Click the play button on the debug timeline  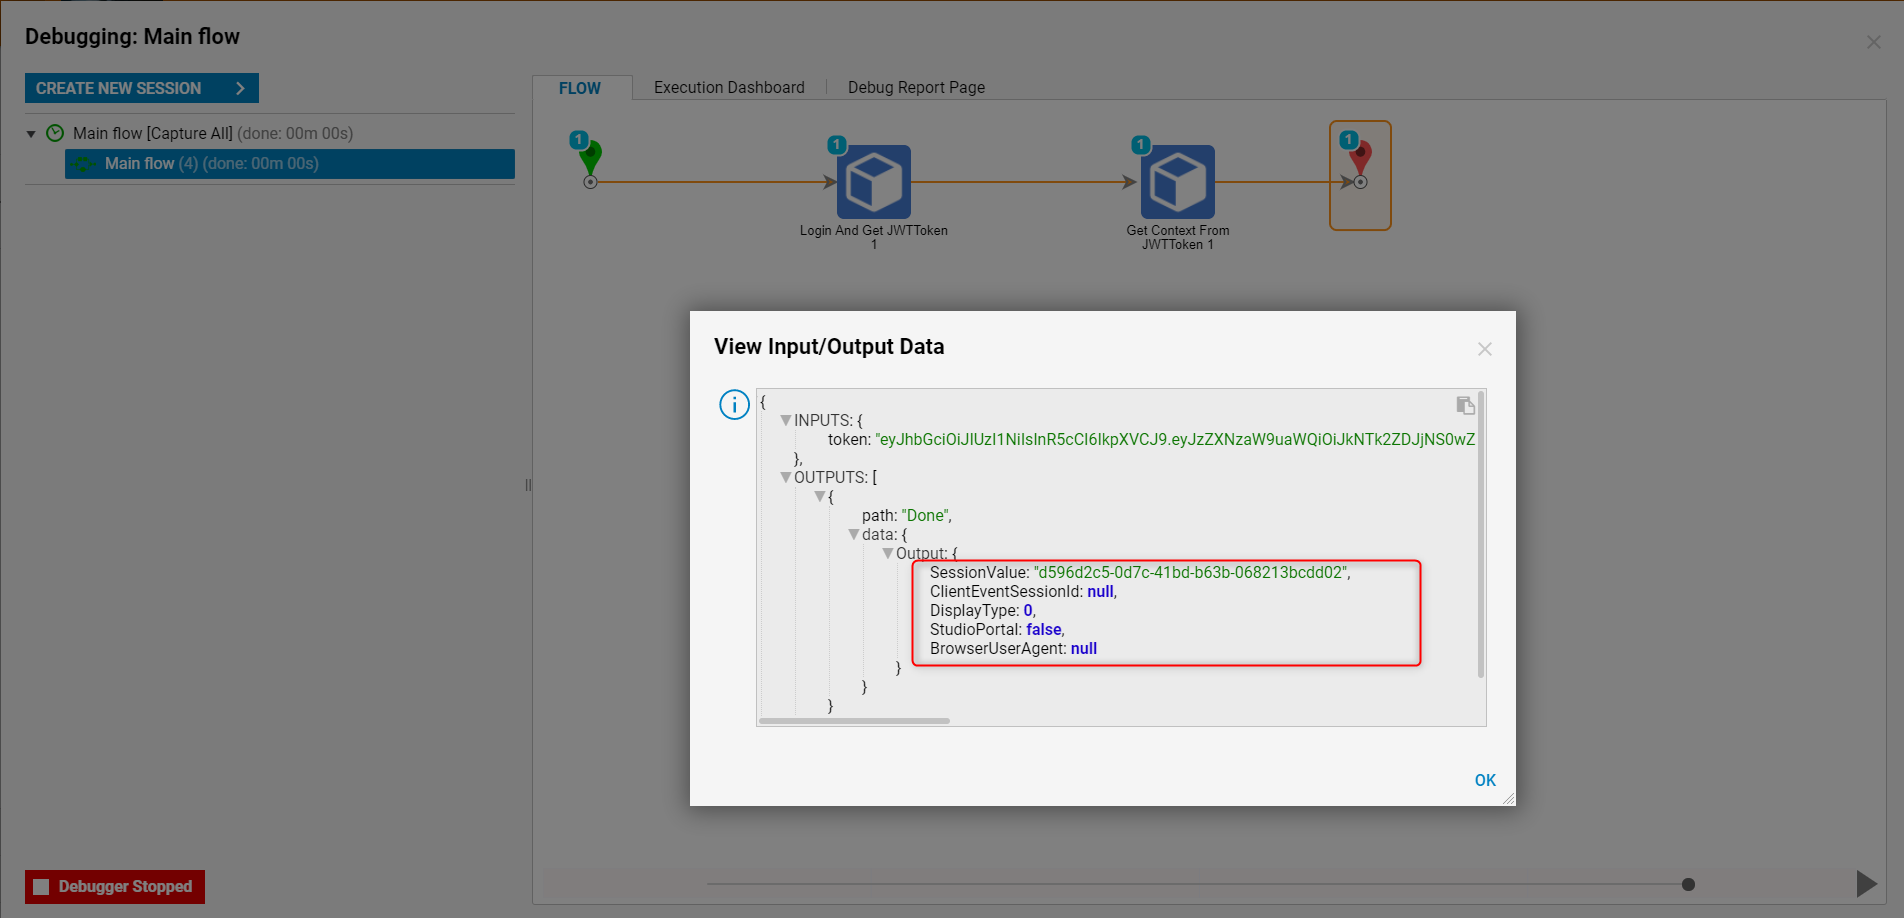pos(1866,884)
